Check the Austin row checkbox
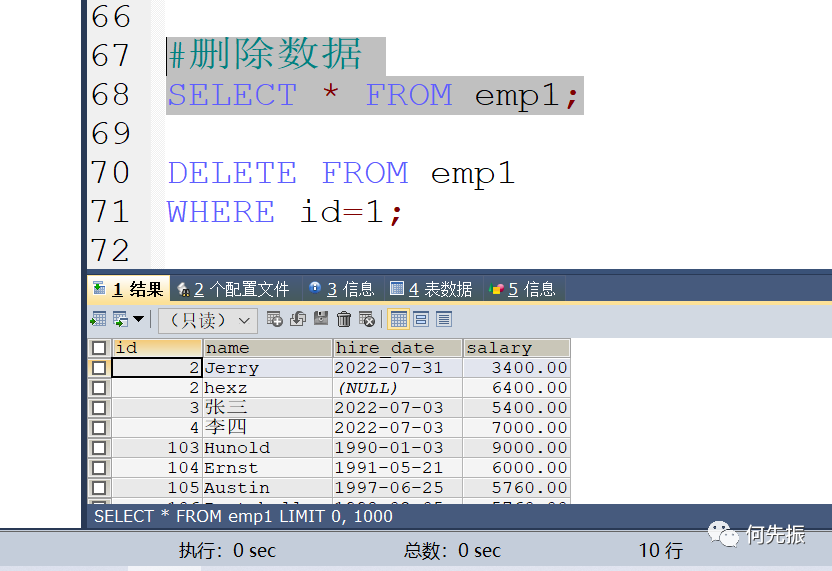Viewport: 832px width, 571px height. pyautogui.click(x=99, y=488)
